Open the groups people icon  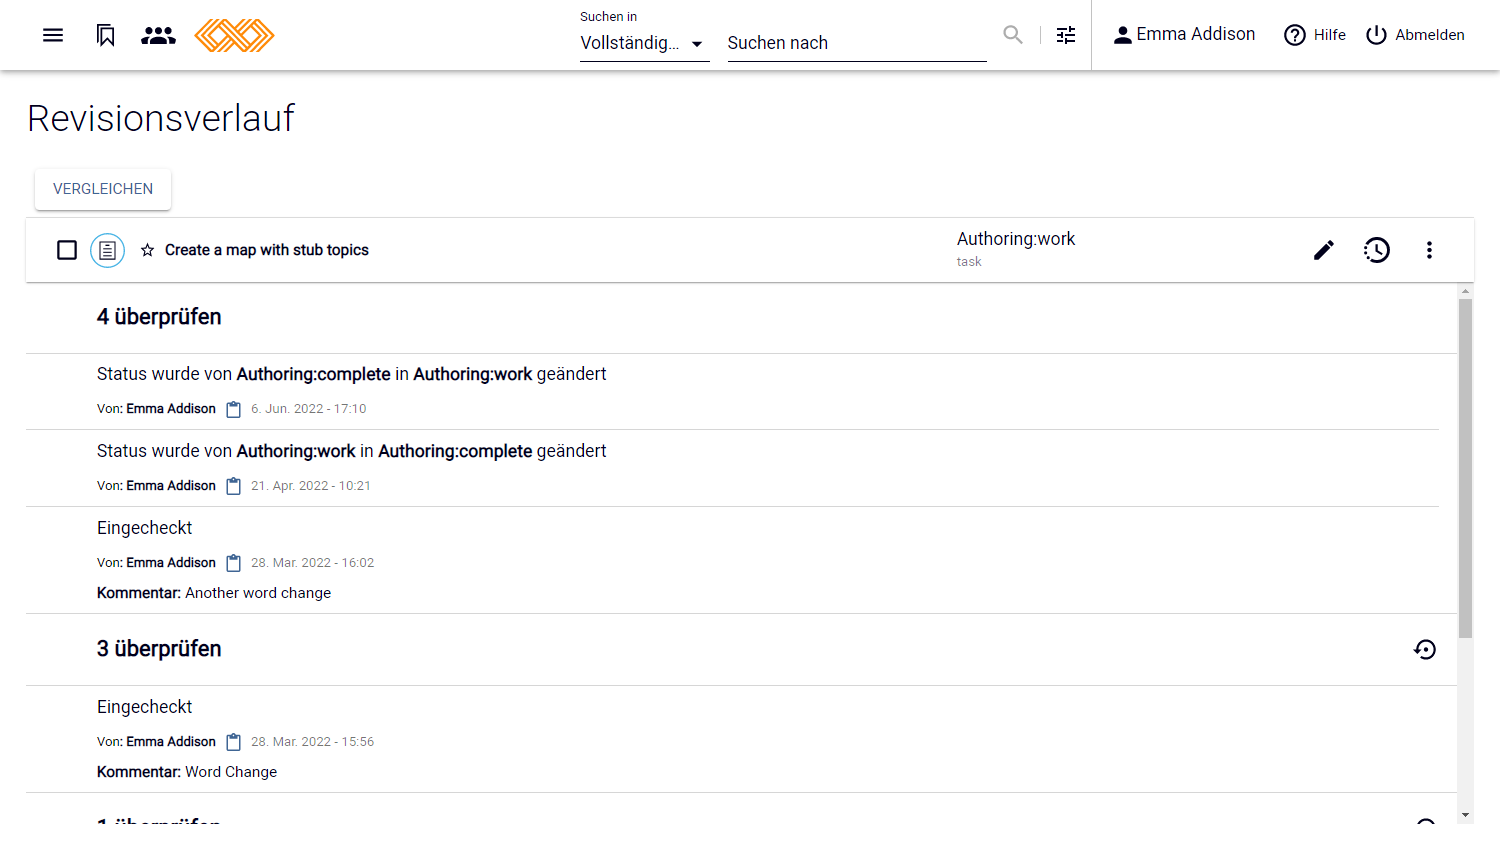click(158, 35)
